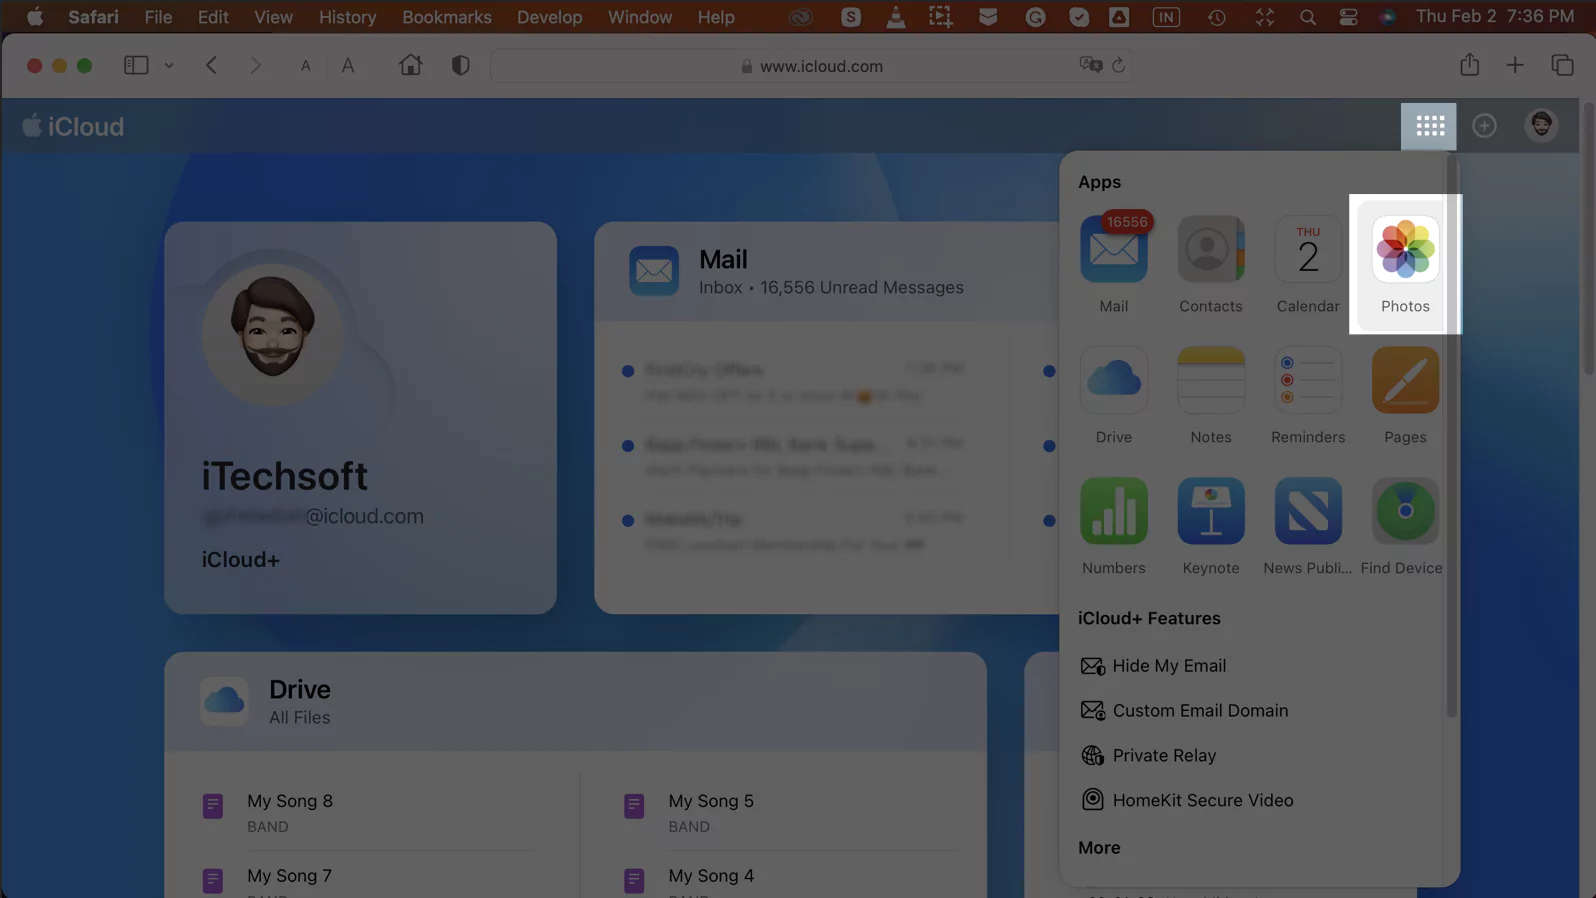This screenshot has width=1596, height=898.
Task: Launch the Numbers app icon
Action: click(x=1113, y=511)
